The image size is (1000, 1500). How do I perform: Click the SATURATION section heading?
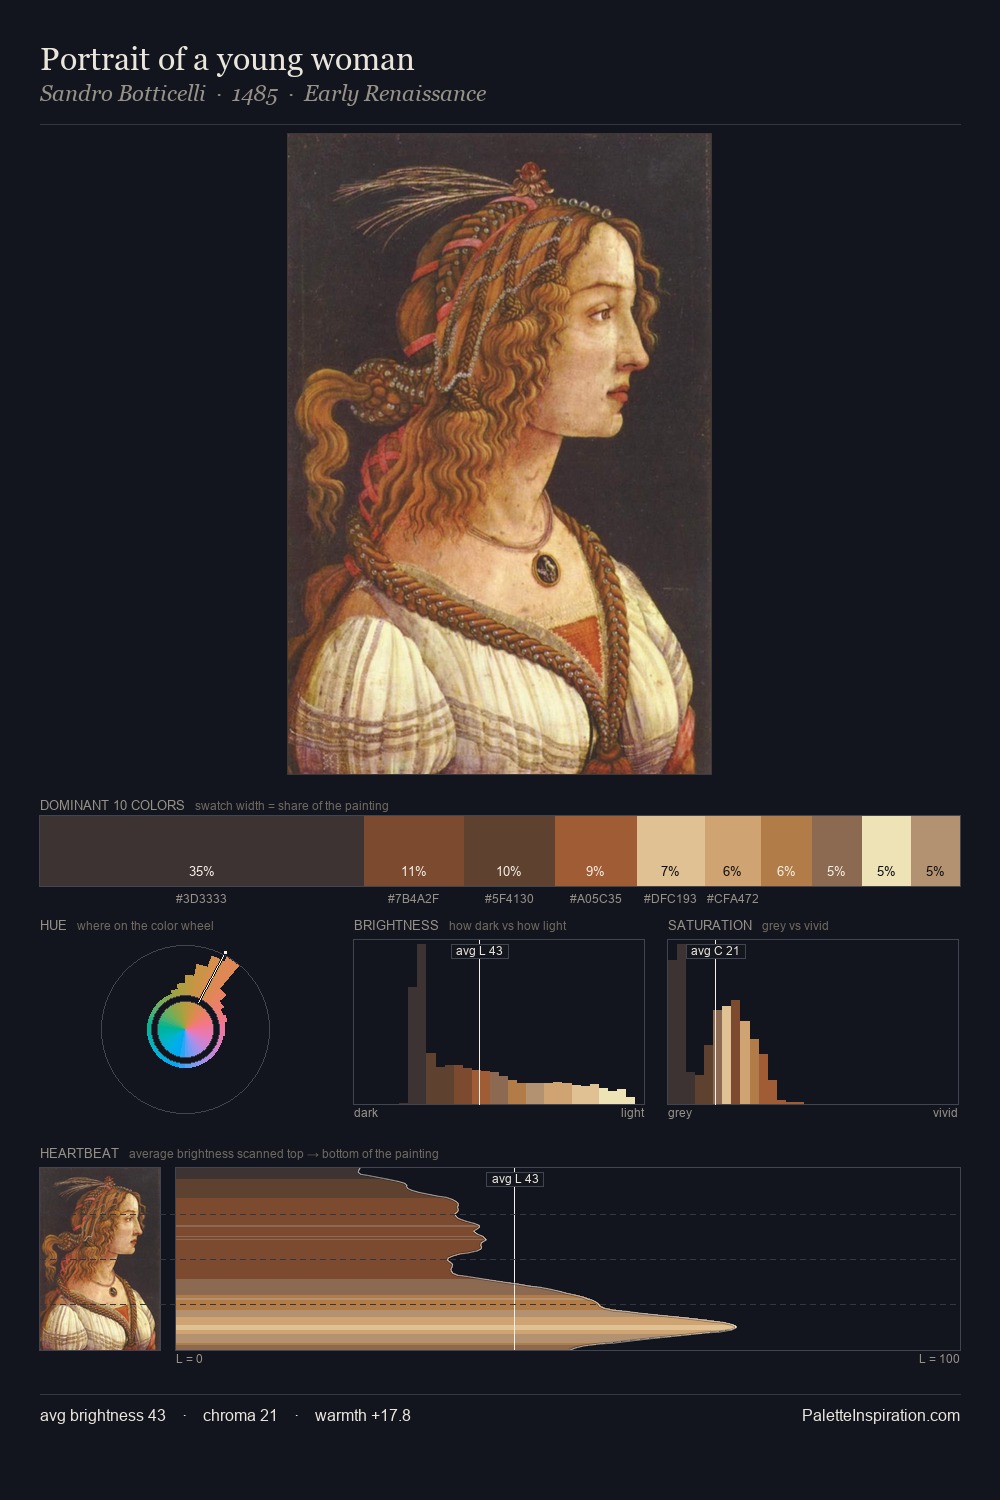pos(710,925)
